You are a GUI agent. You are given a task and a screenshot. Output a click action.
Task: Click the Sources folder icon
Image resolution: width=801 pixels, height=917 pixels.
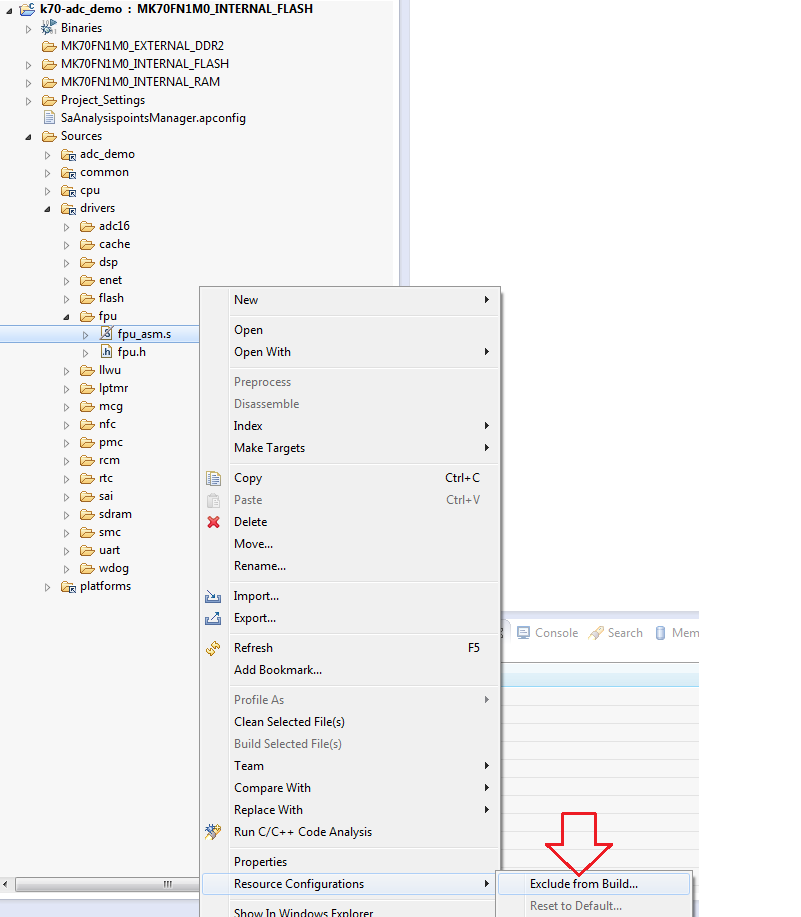[x=49, y=136]
